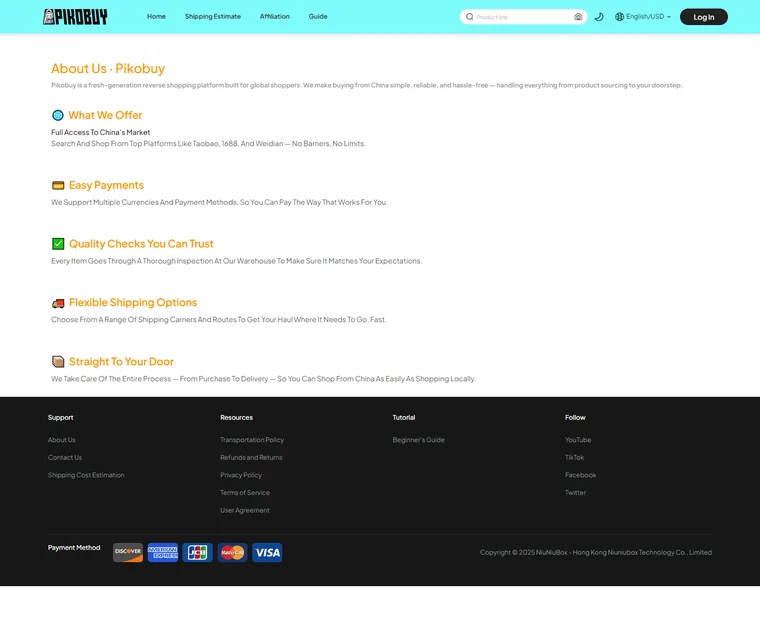The width and height of the screenshot is (760, 640).
Task: Click the globe language icon
Action: [x=619, y=17]
